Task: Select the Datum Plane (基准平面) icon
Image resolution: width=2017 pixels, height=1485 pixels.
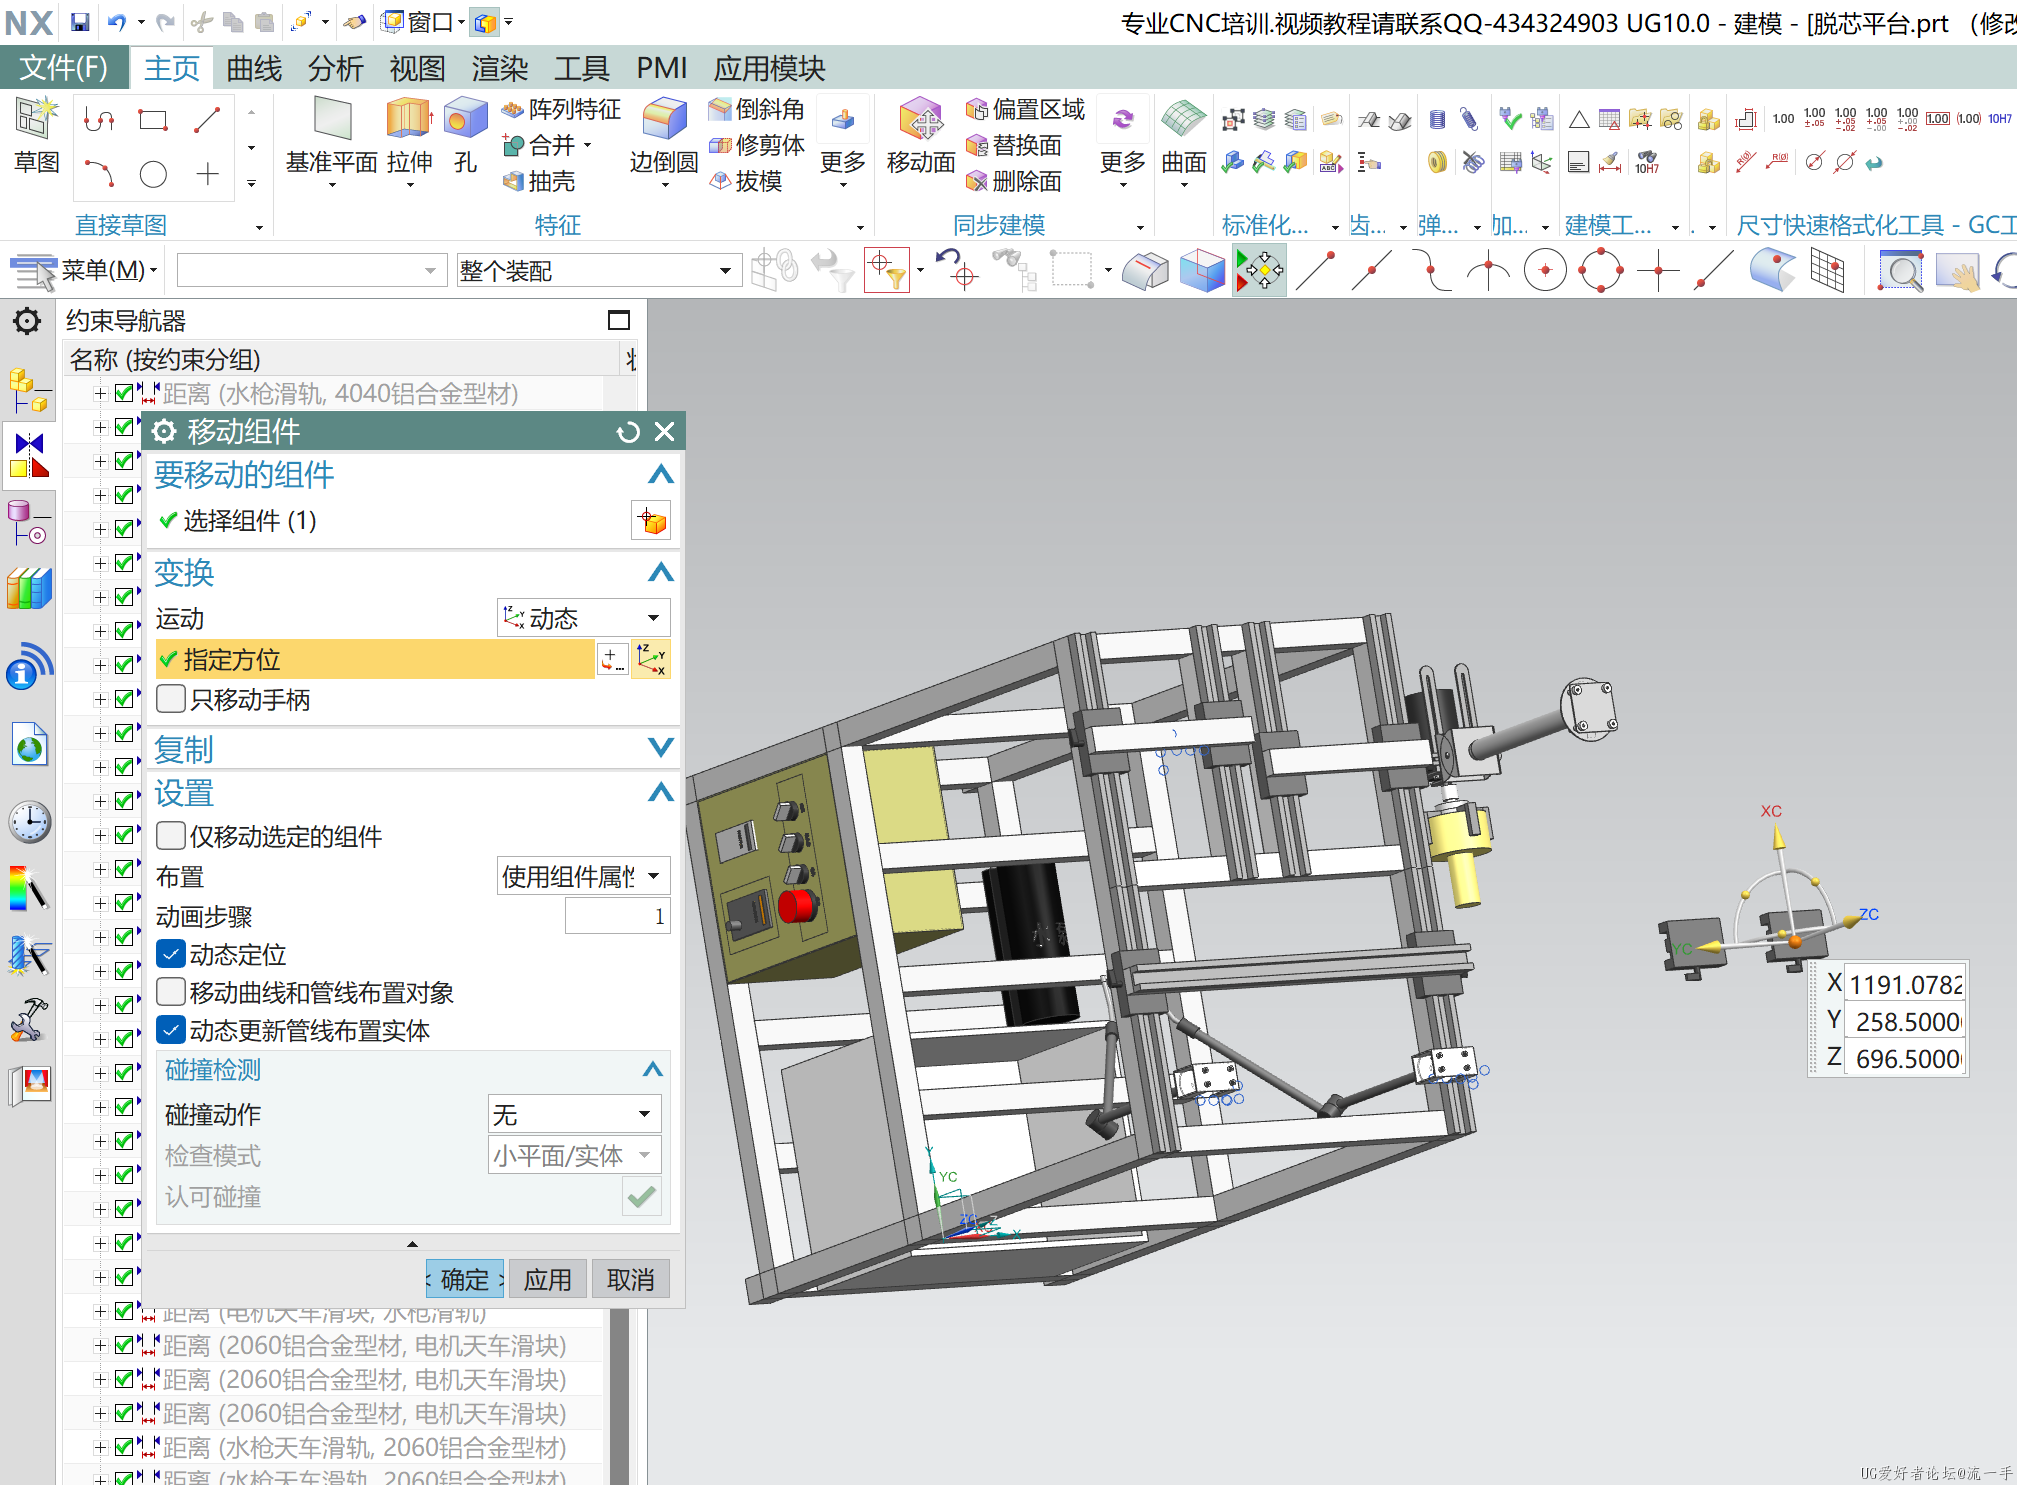Action: (332, 120)
